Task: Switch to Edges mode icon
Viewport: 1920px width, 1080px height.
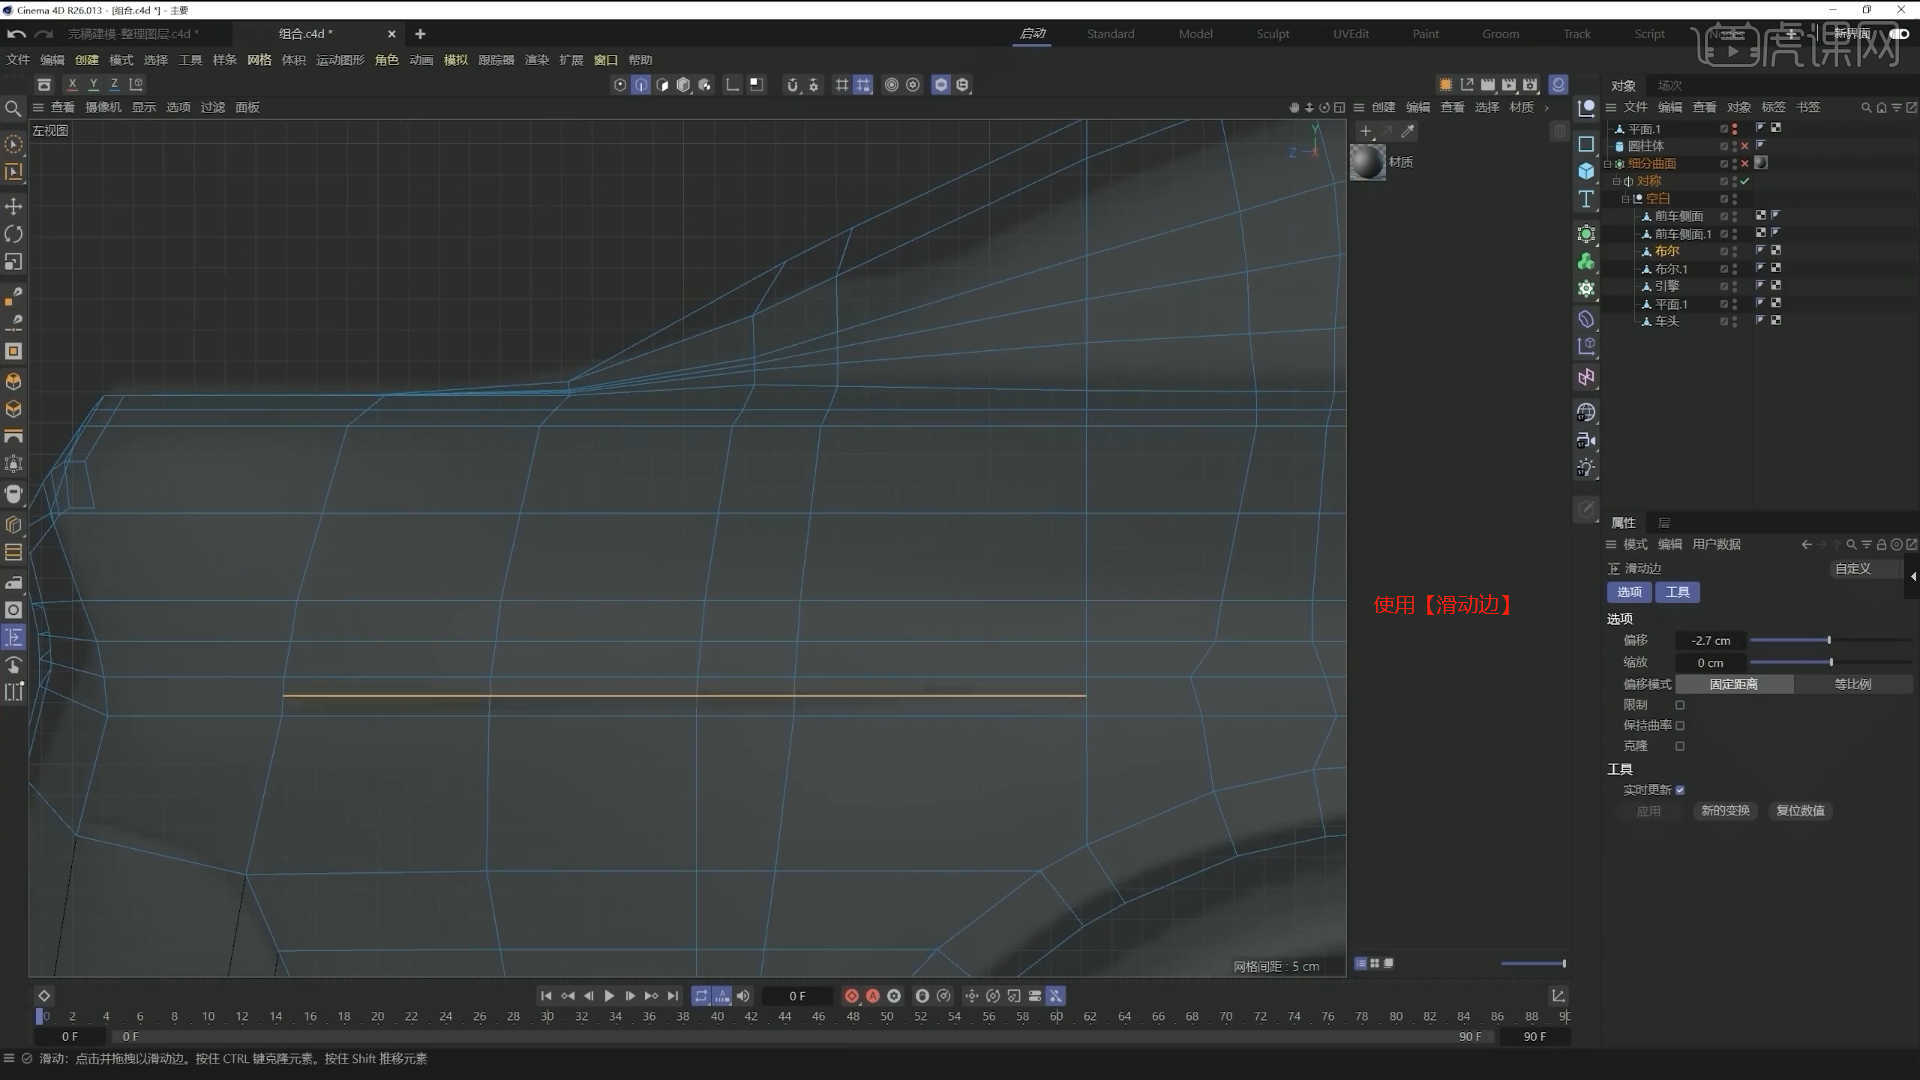Action: point(641,85)
